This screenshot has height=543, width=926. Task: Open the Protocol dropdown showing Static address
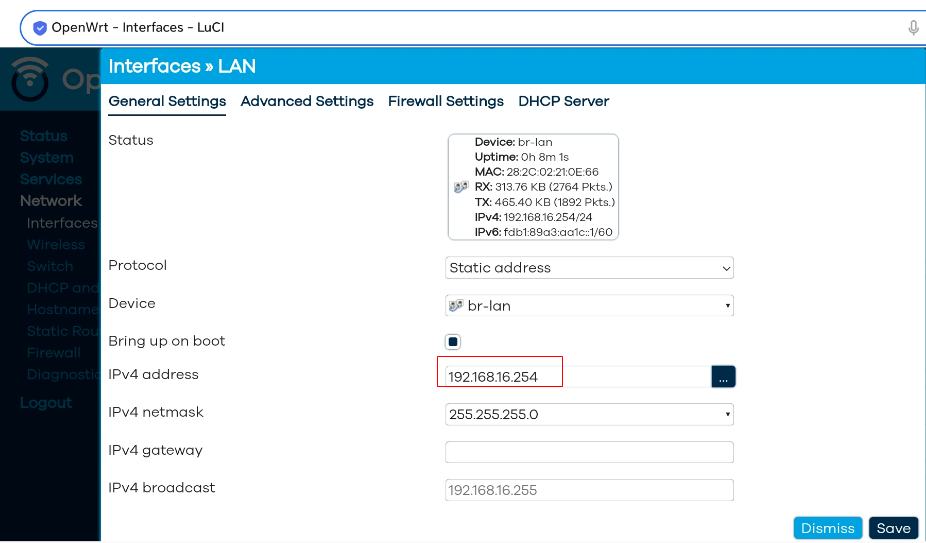point(589,268)
